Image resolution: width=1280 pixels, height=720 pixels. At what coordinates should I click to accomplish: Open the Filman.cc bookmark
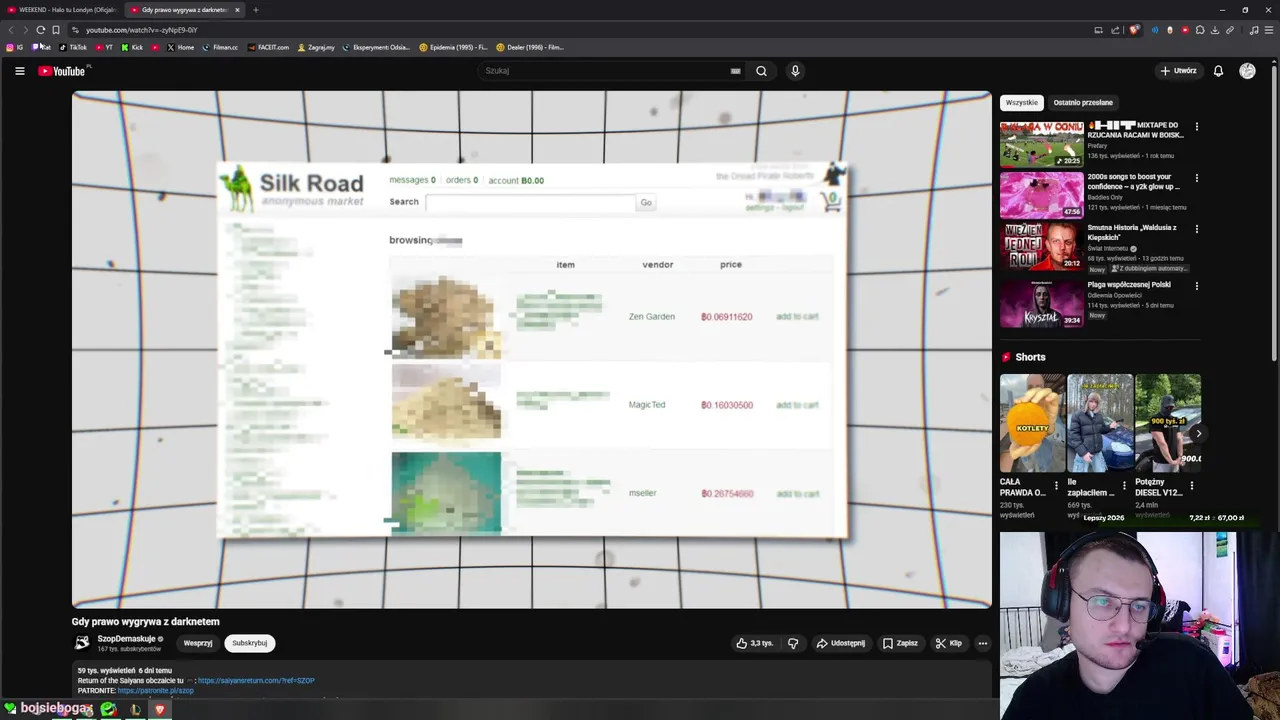click(220, 47)
